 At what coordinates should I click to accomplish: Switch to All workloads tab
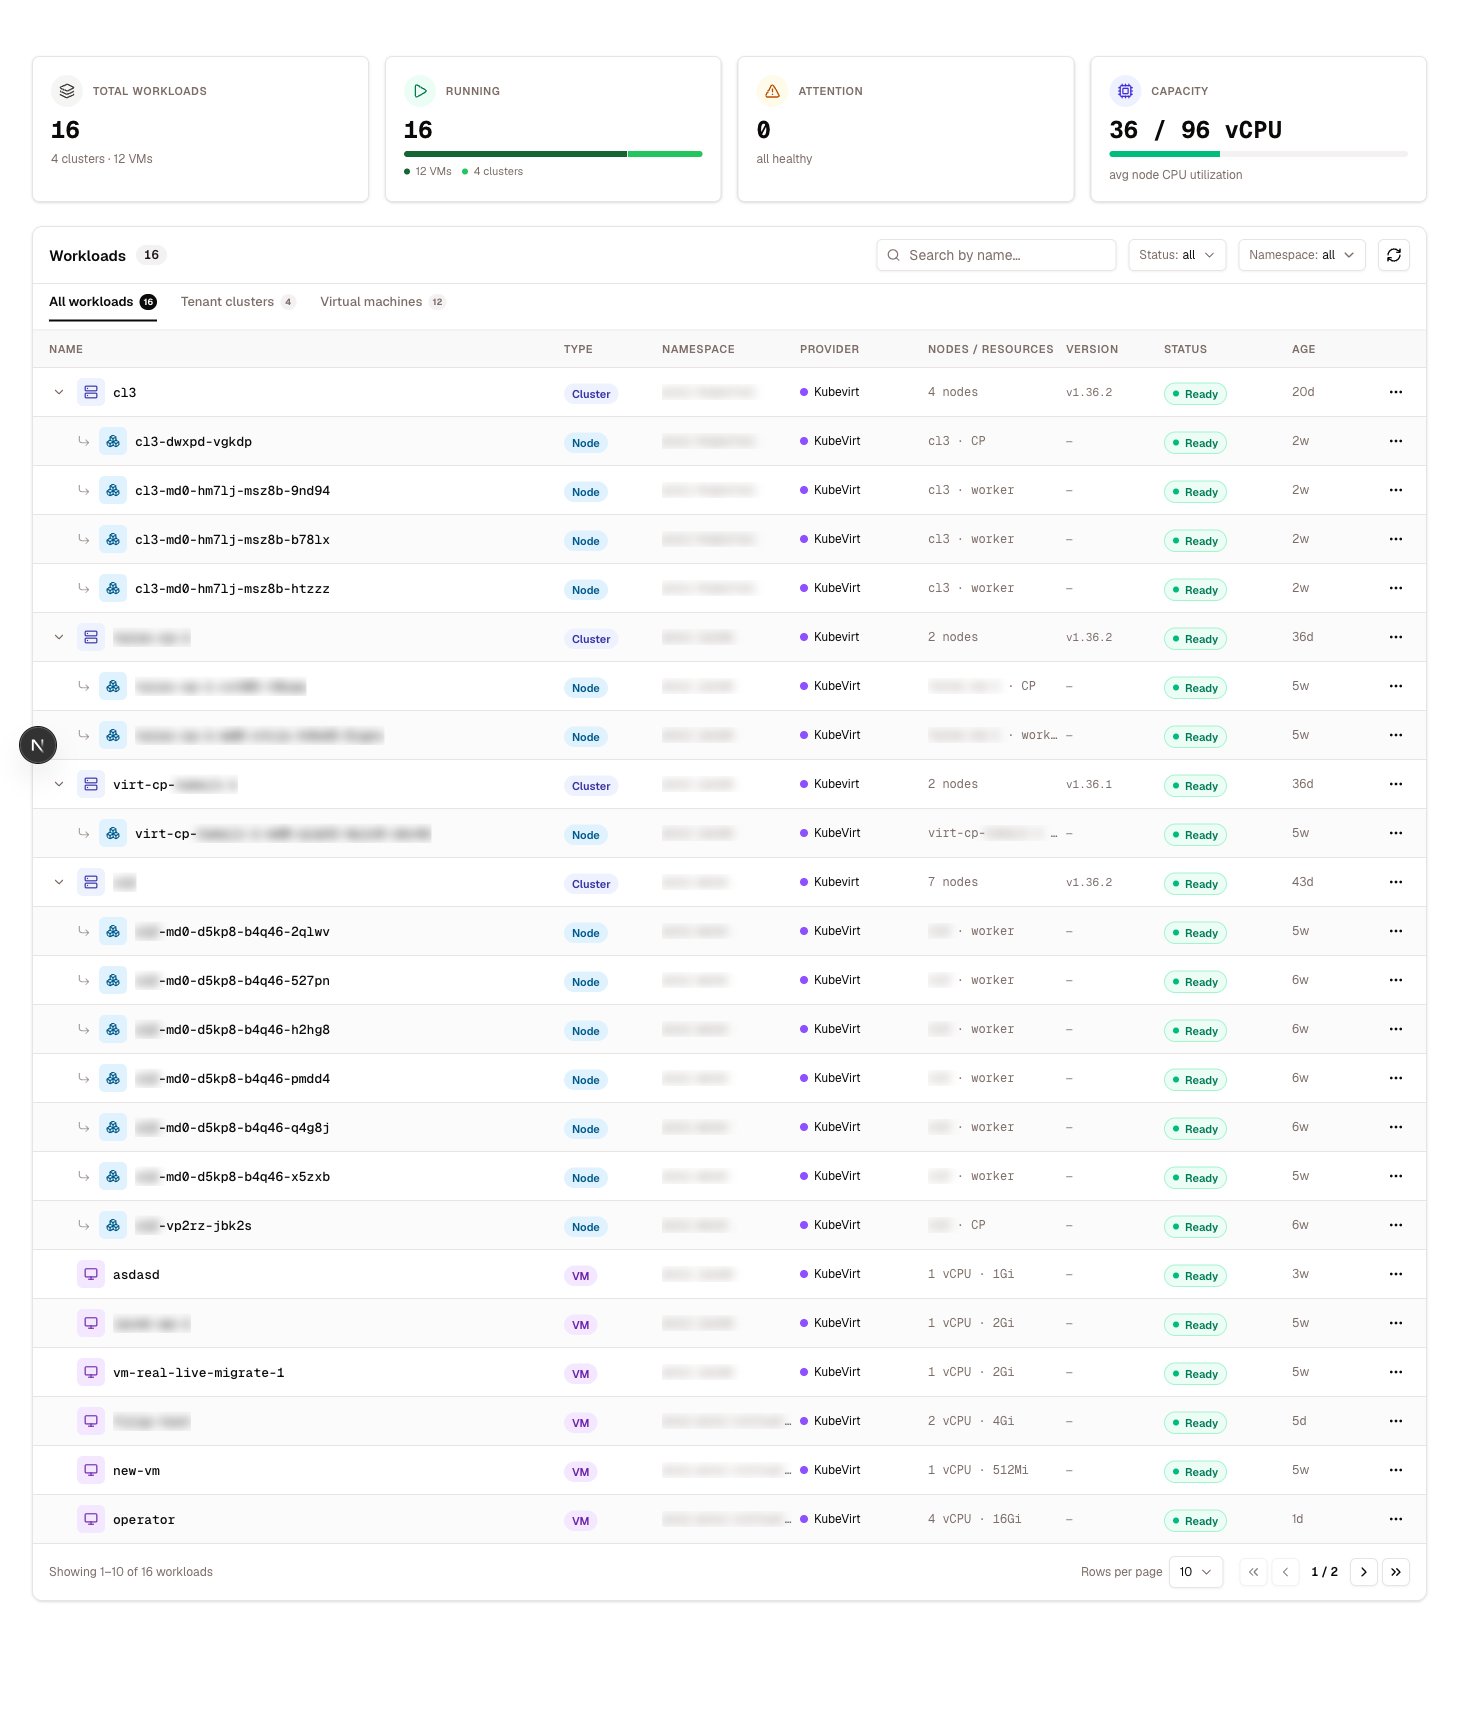tap(103, 302)
